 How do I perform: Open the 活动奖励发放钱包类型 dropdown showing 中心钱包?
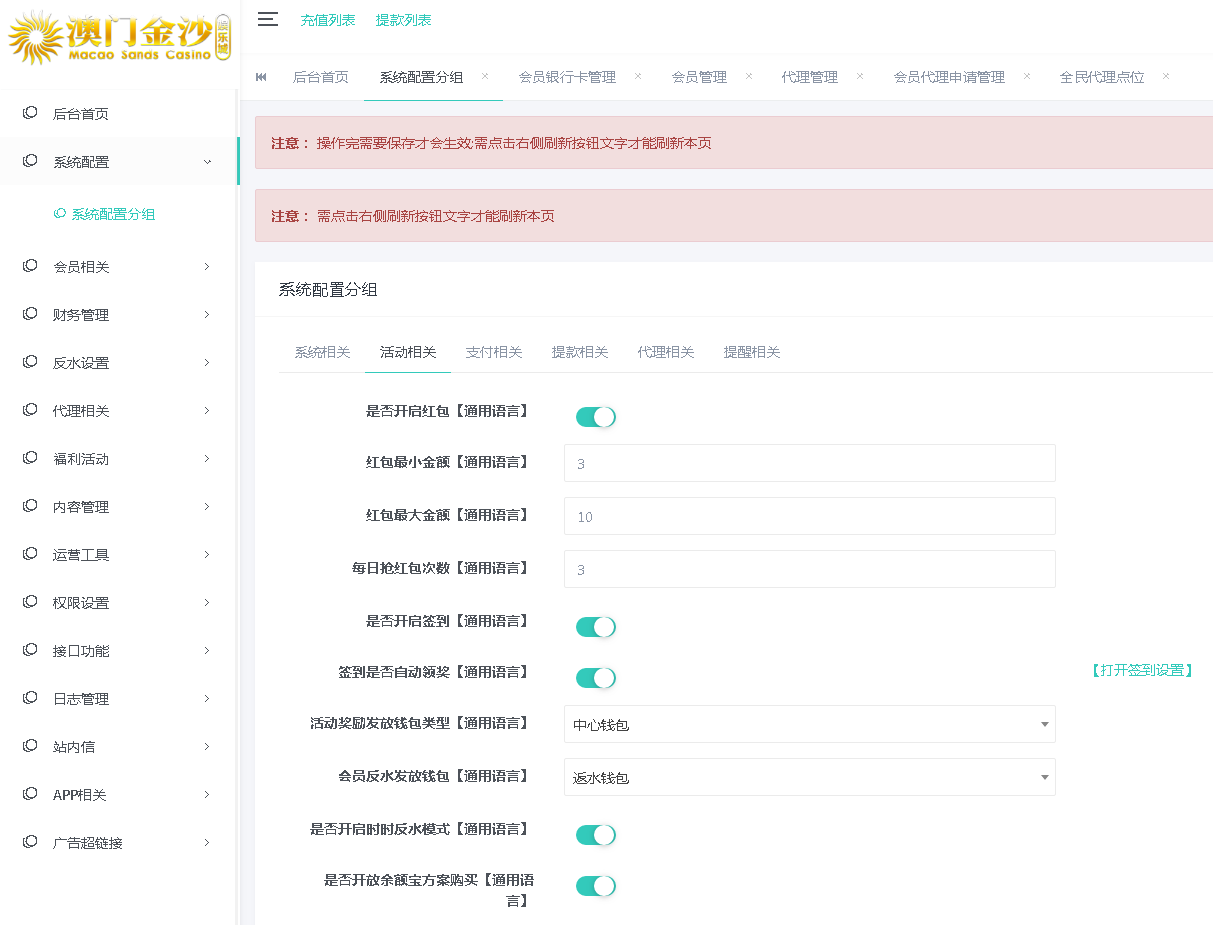(809, 723)
